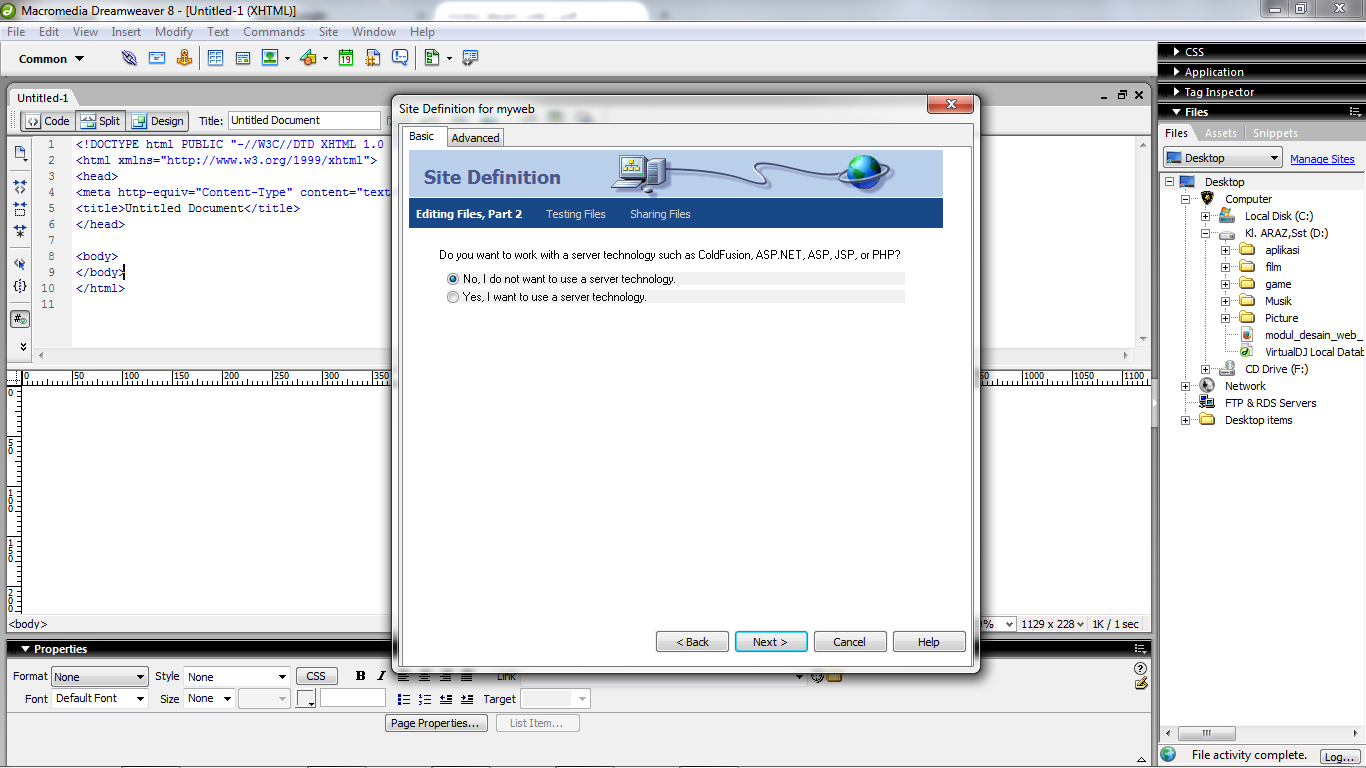Open Properties panel help icon

click(1141, 668)
